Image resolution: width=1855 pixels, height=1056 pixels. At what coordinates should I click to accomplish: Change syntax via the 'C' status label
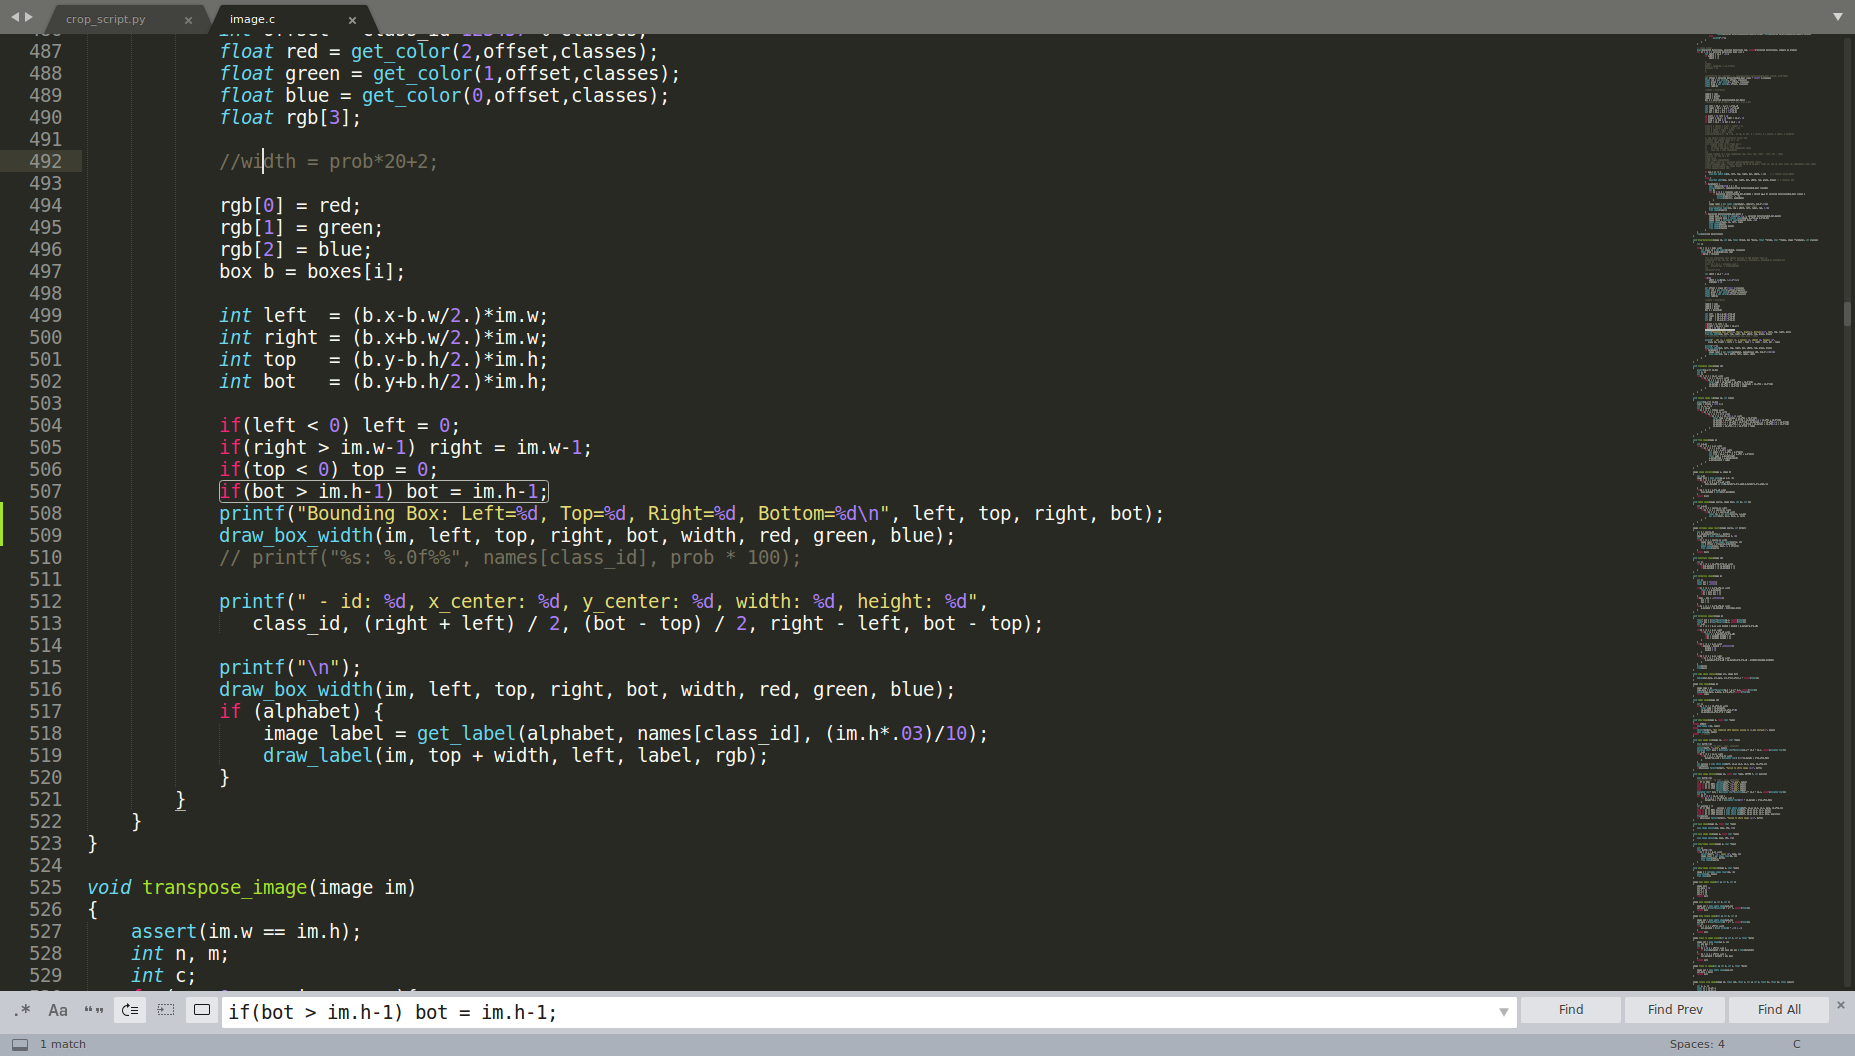(1796, 1044)
